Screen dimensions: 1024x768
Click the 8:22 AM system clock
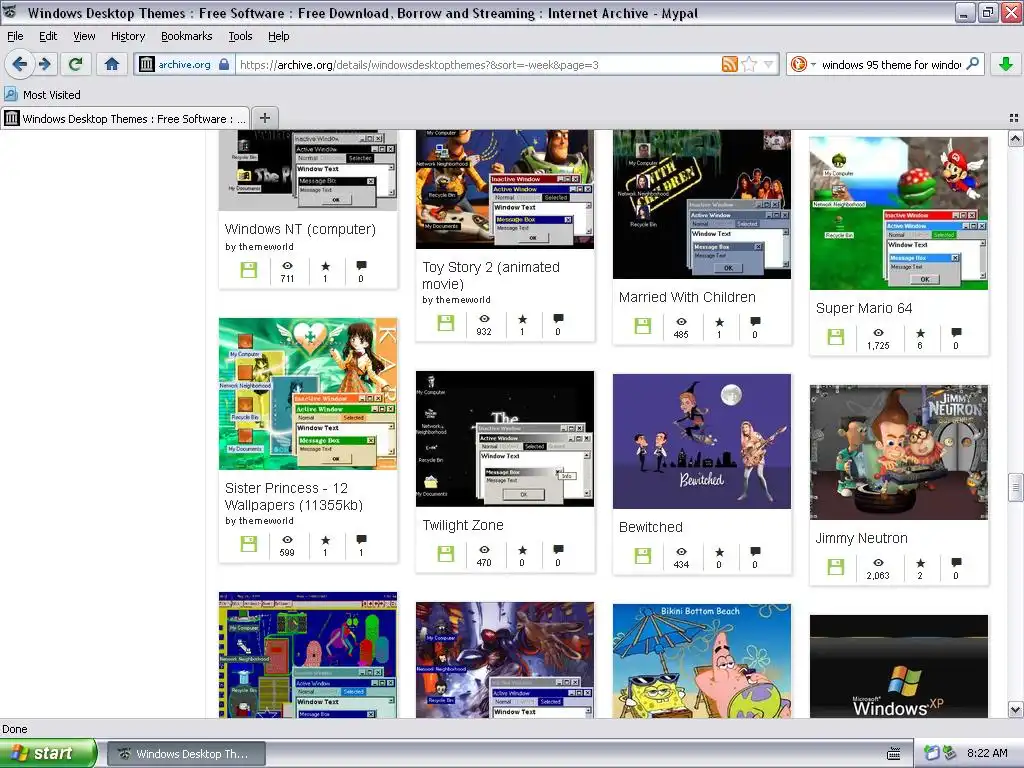click(x=987, y=753)
